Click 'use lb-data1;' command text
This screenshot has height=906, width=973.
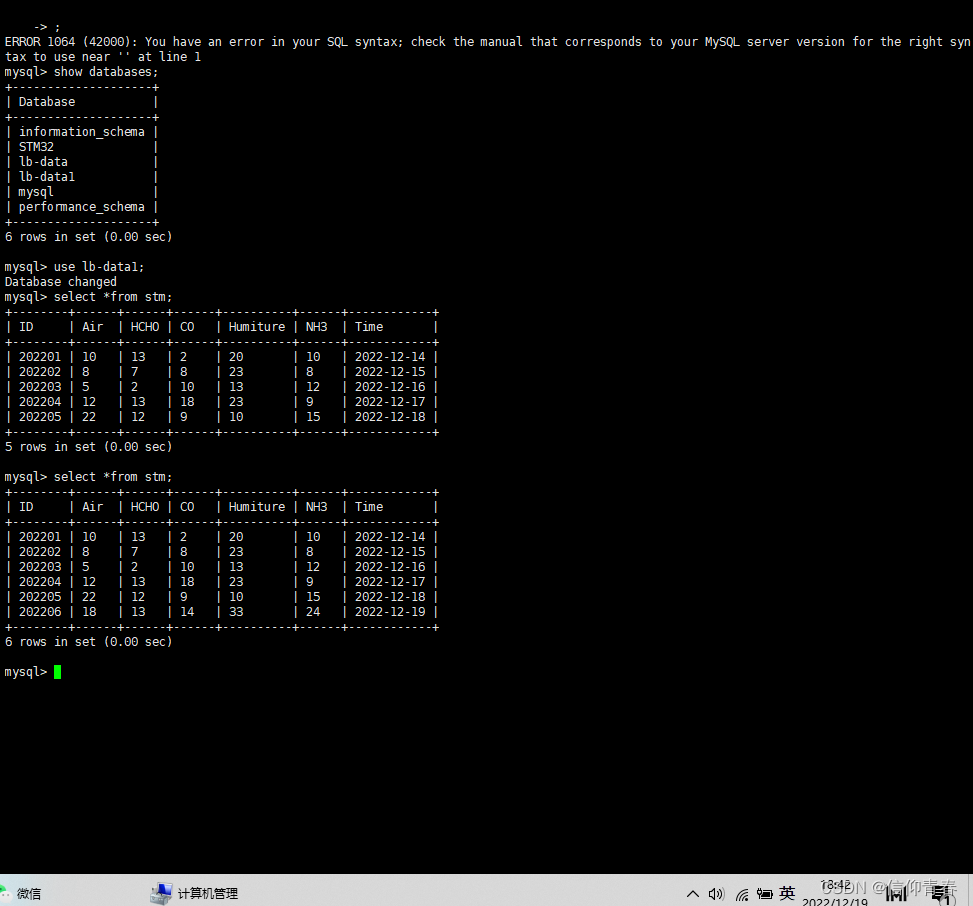(99, 267)
